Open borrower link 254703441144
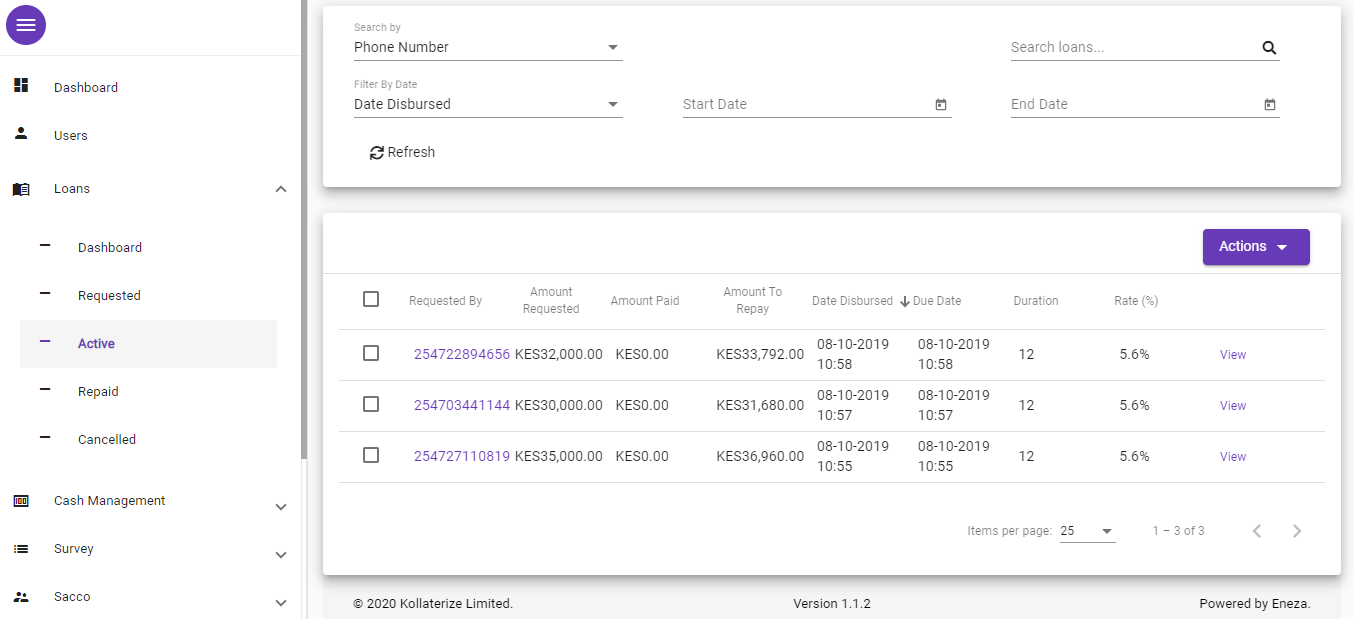This screenshot has width=1354, height=619. point(462,405)
